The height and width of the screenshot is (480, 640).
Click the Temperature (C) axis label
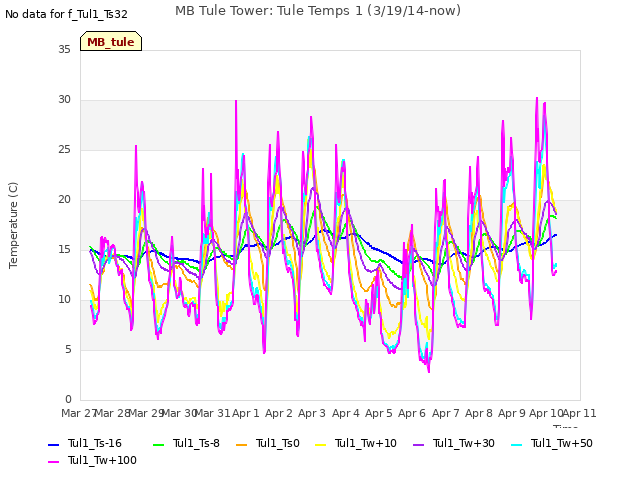[13, 225]
